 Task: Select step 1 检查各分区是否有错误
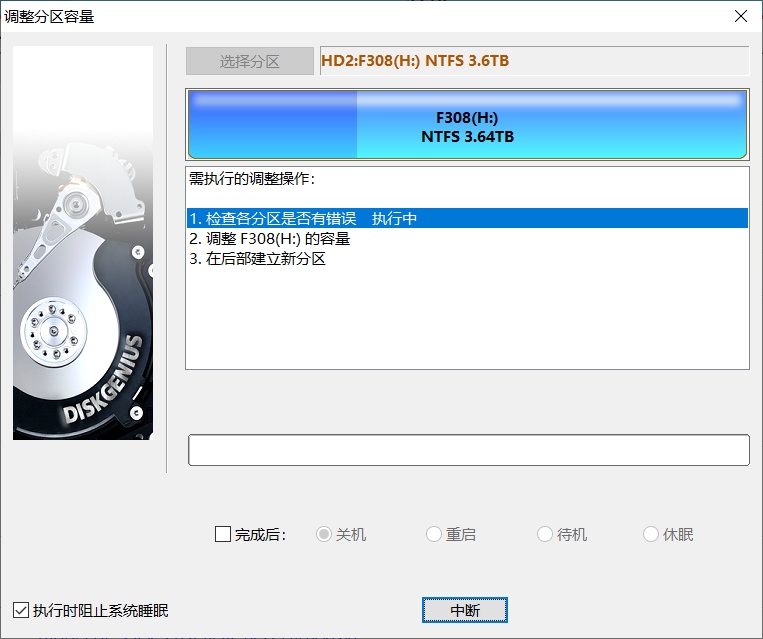pyautogui.click(x=467, y=218)
